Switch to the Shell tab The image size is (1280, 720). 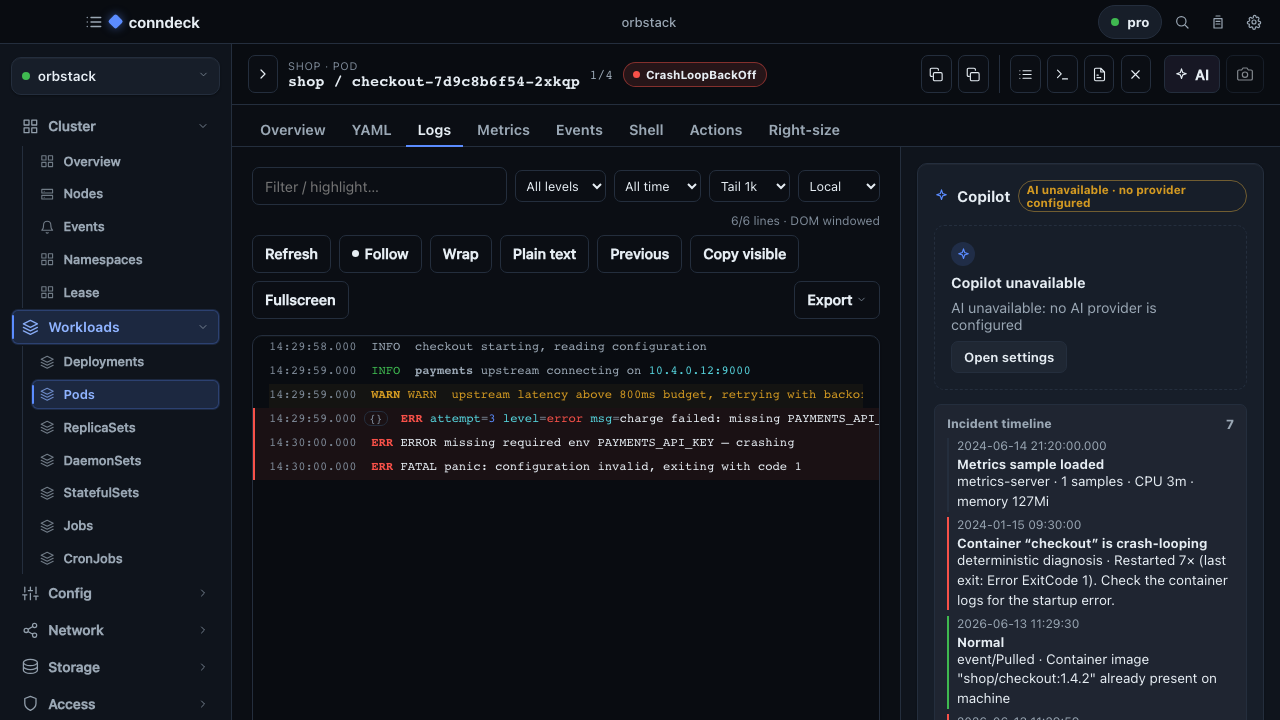click(646, 130)
